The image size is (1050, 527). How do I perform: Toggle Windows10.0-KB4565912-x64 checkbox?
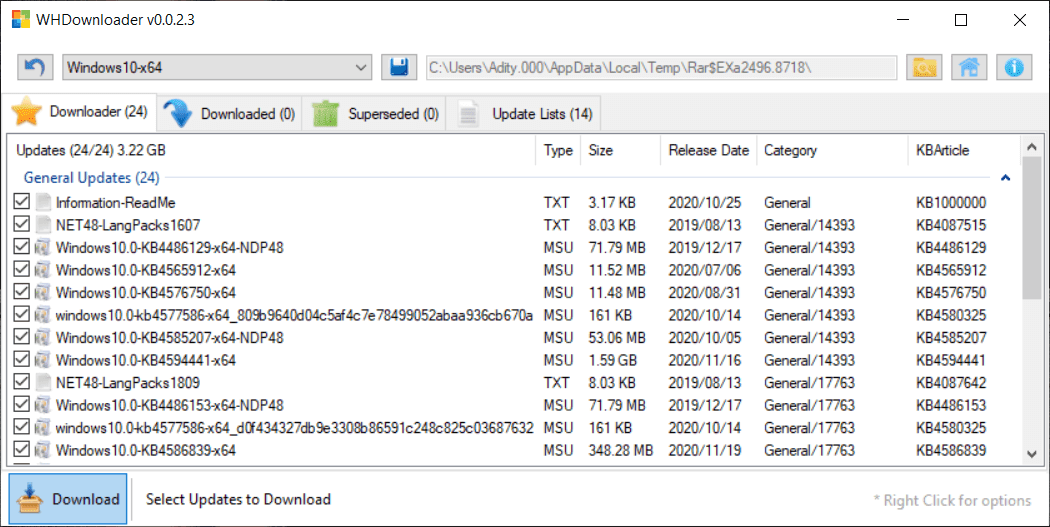tap(21, 269)
